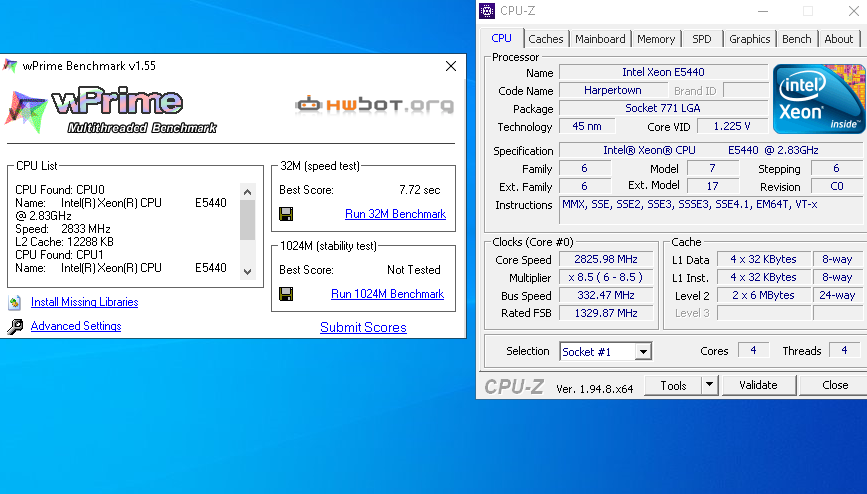The image size is (867, 494).
Task: Close the wPrime Benchmark window
Action: pyautogui.click(x=451, y=66)
